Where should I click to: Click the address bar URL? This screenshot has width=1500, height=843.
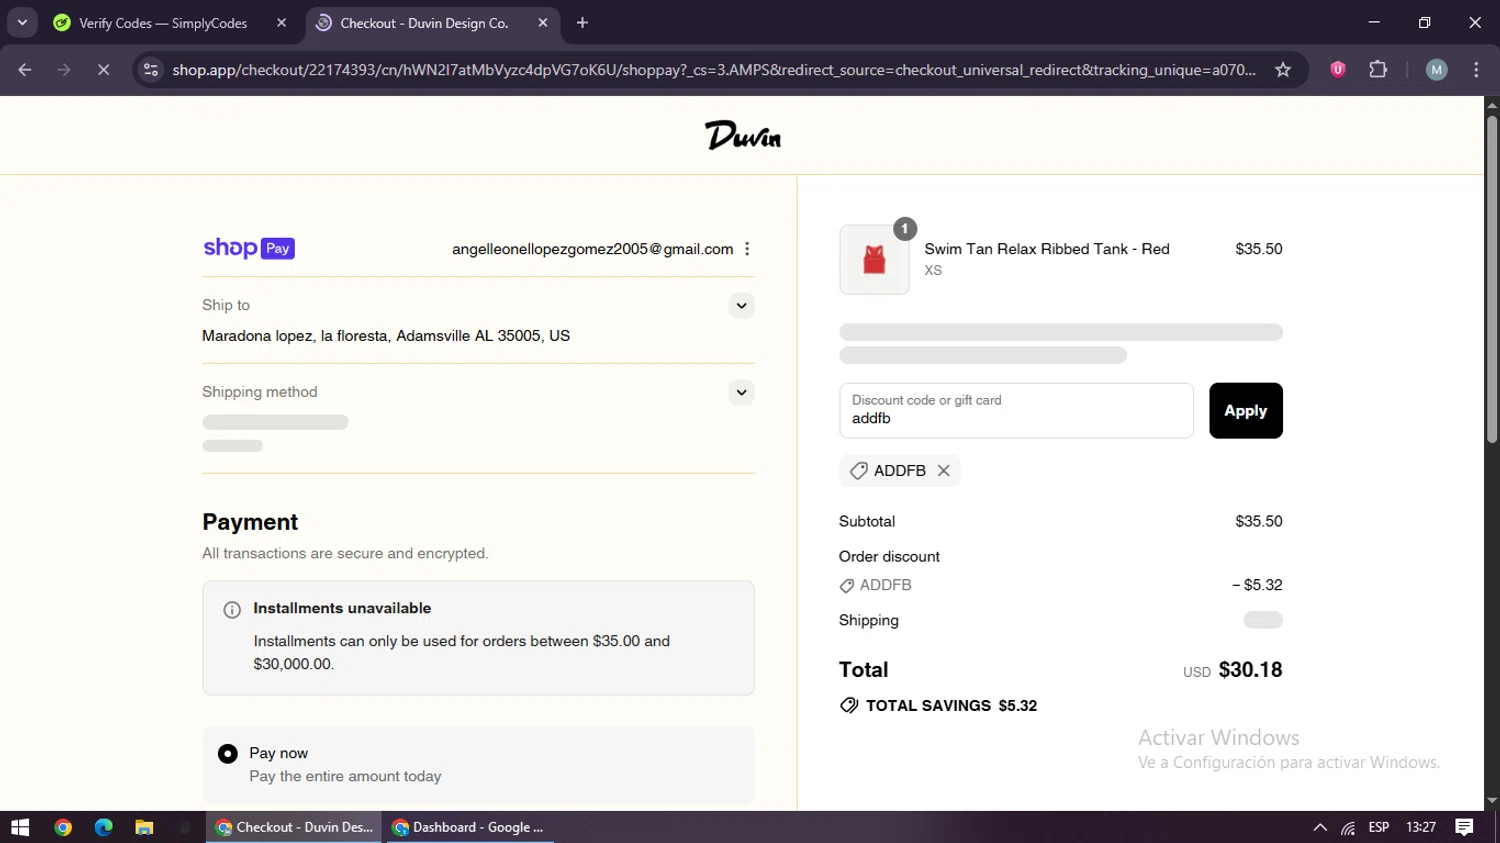714,70
